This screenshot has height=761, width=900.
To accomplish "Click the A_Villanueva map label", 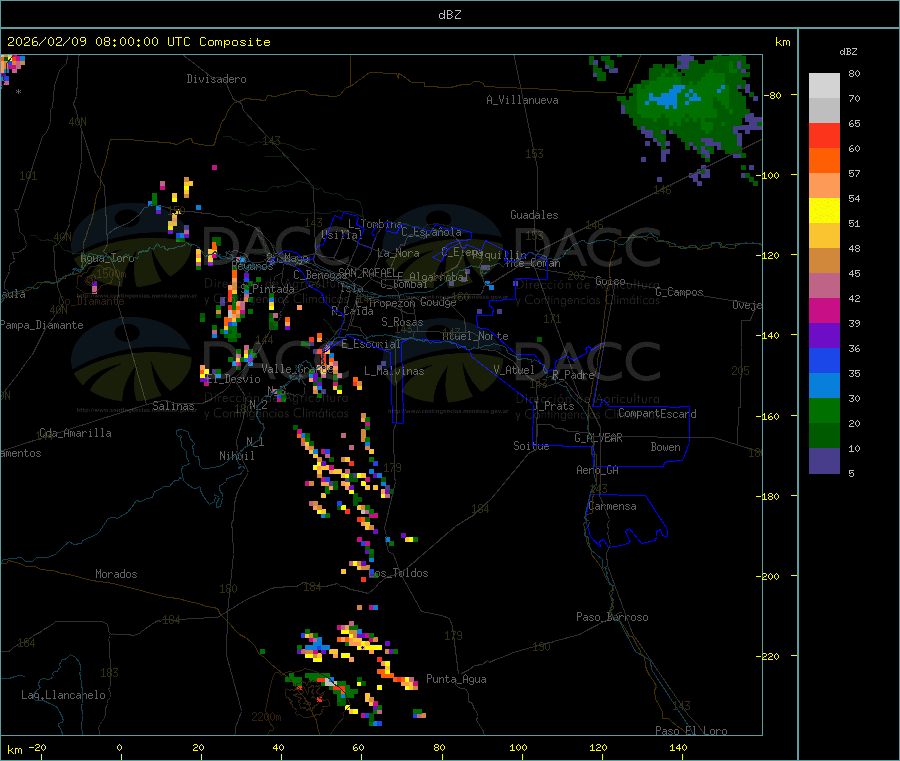I will (522, 100).
